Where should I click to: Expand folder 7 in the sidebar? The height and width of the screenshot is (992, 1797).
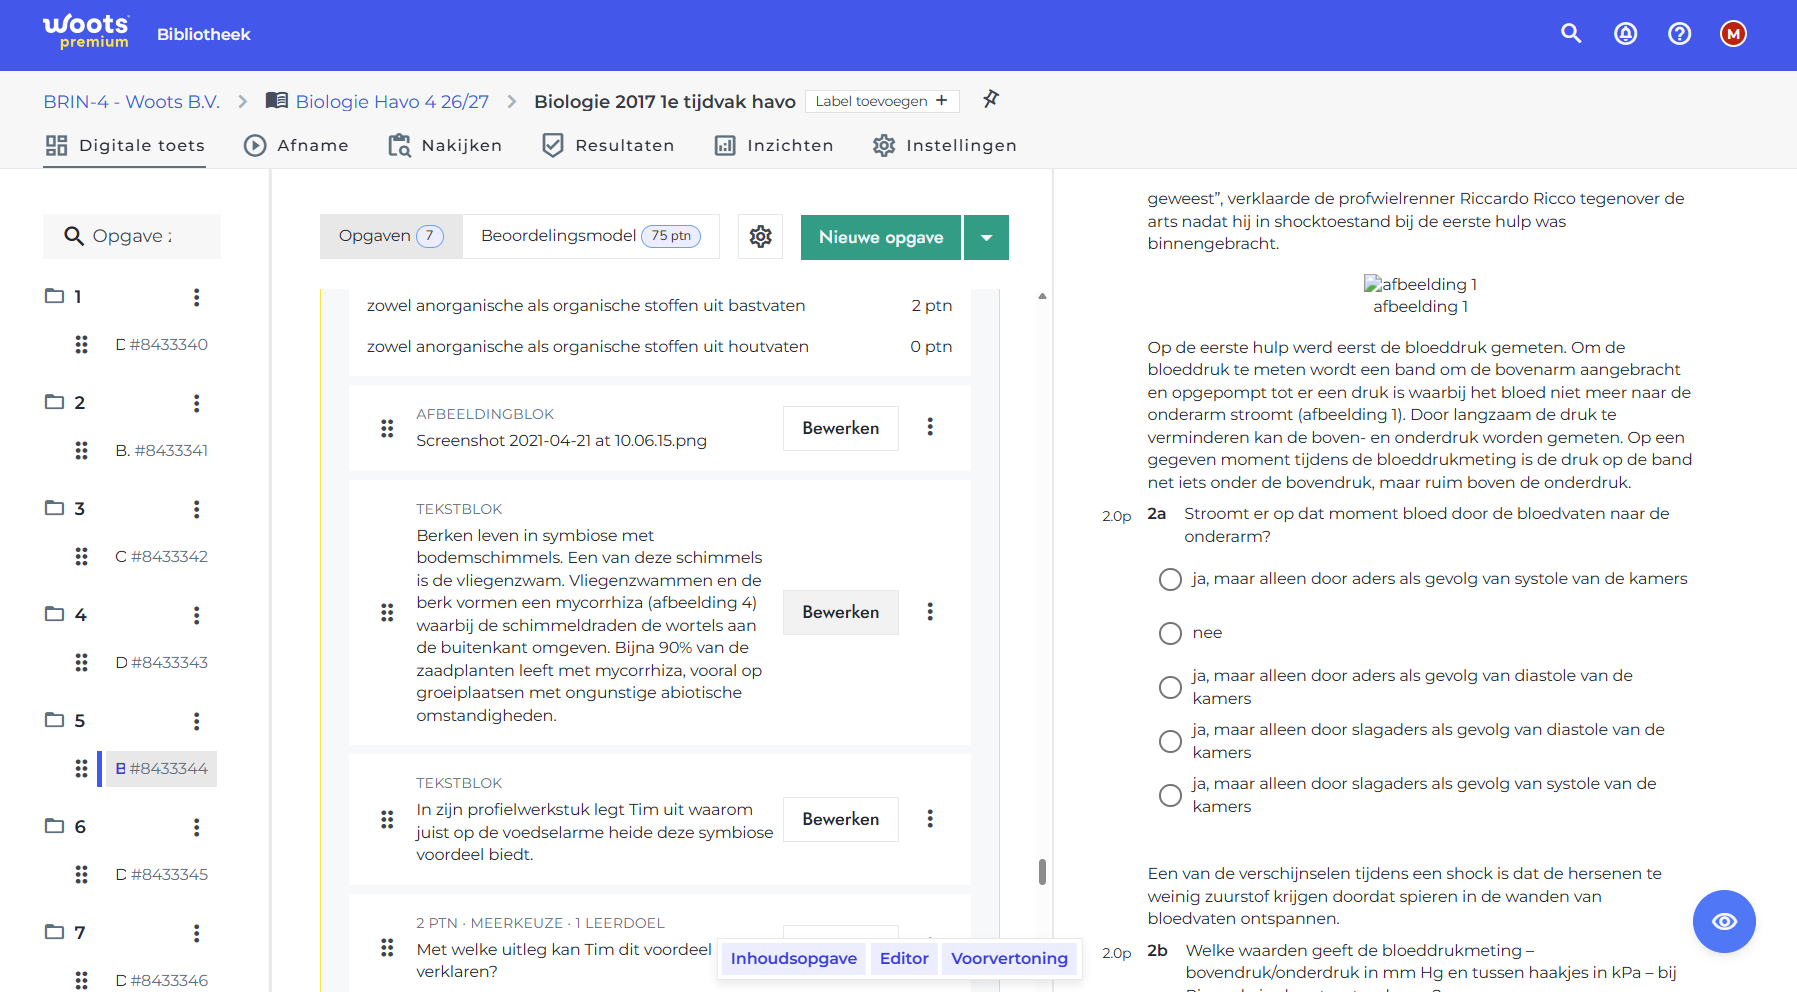54,932
